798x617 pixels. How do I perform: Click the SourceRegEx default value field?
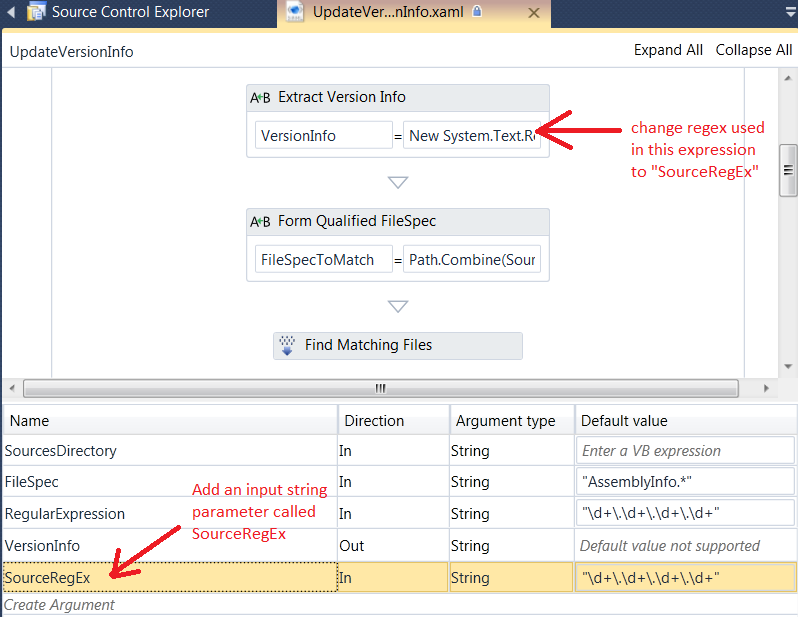(685, 577)
